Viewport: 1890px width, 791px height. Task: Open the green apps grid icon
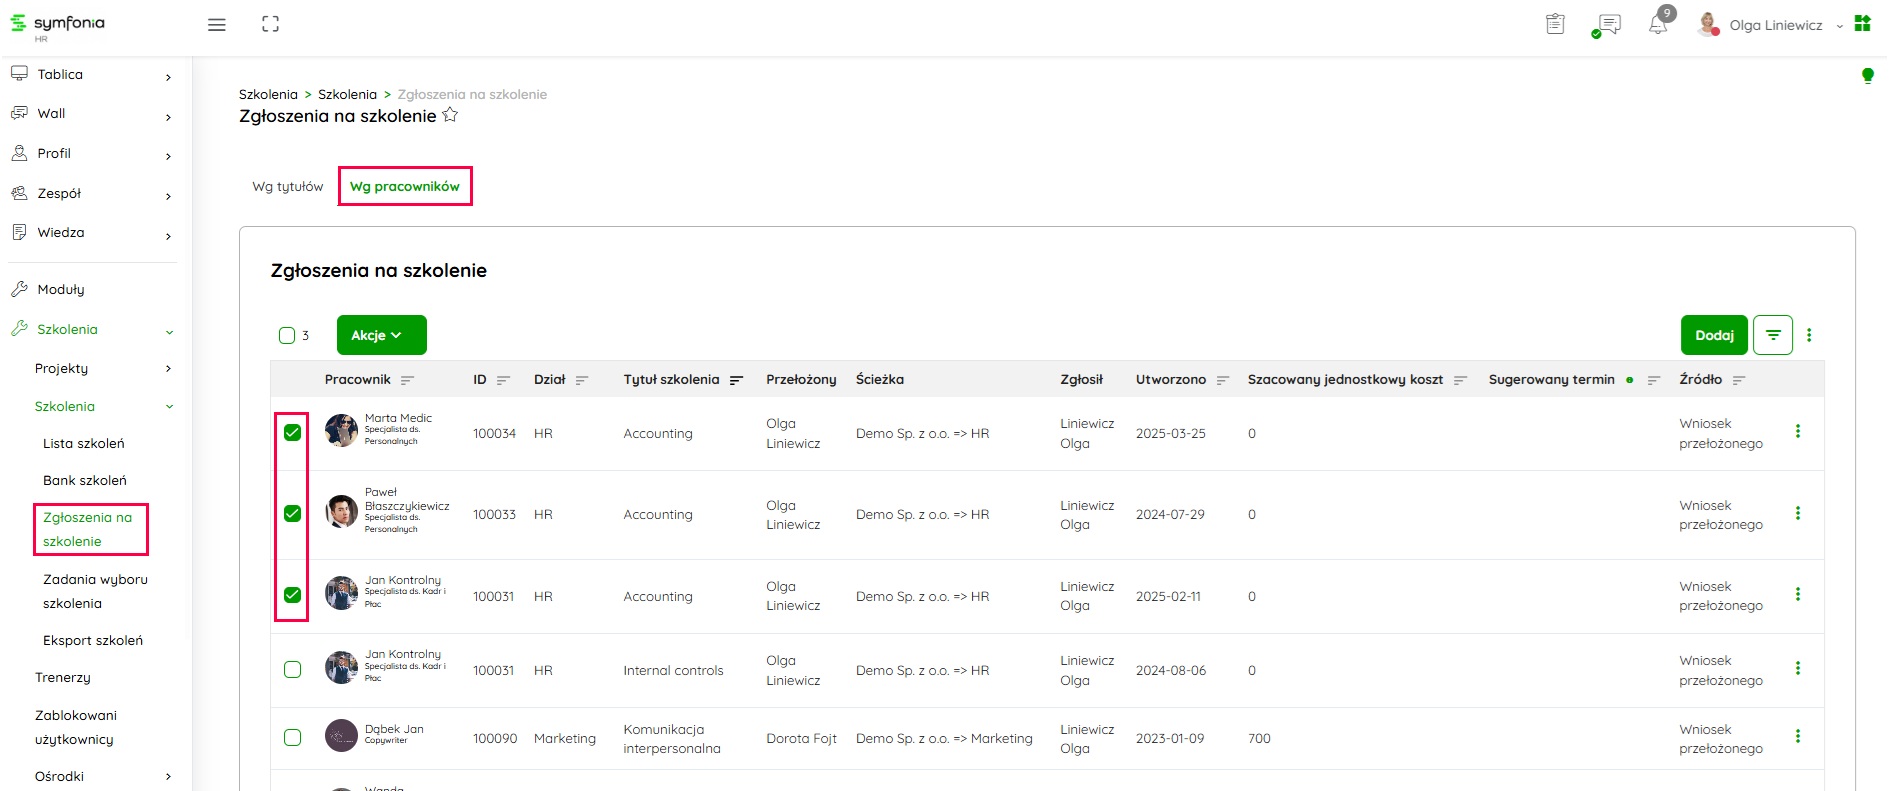1862,24
